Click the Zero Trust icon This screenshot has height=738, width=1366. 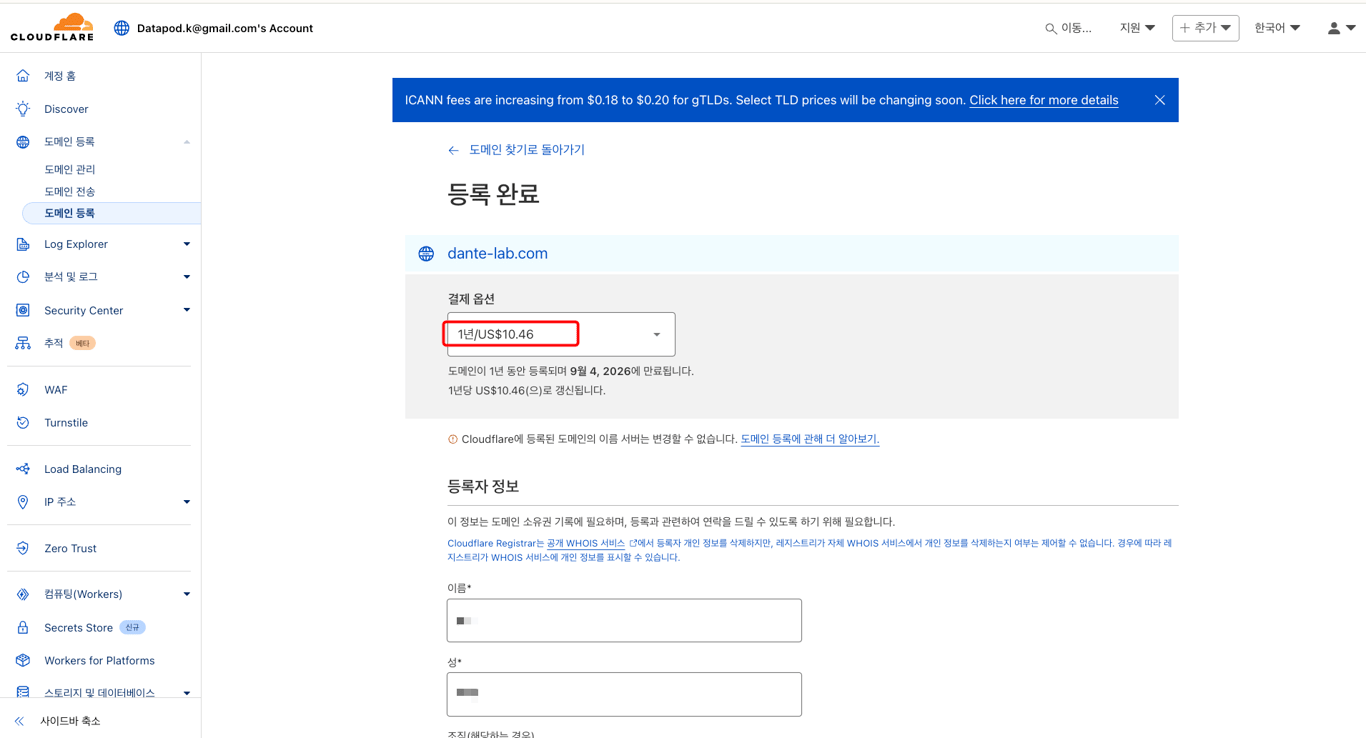point(23,548)
